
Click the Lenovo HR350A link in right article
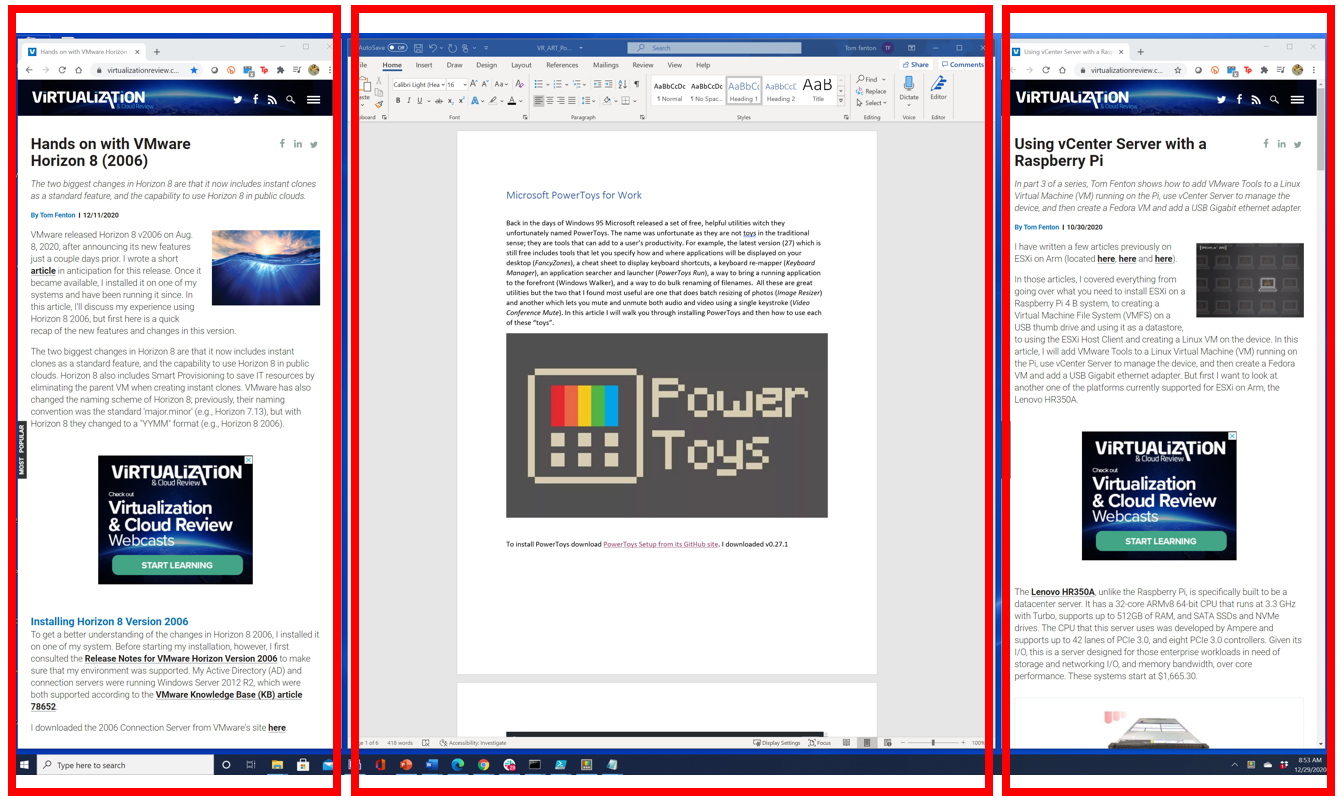click(x=1063, y=592)
